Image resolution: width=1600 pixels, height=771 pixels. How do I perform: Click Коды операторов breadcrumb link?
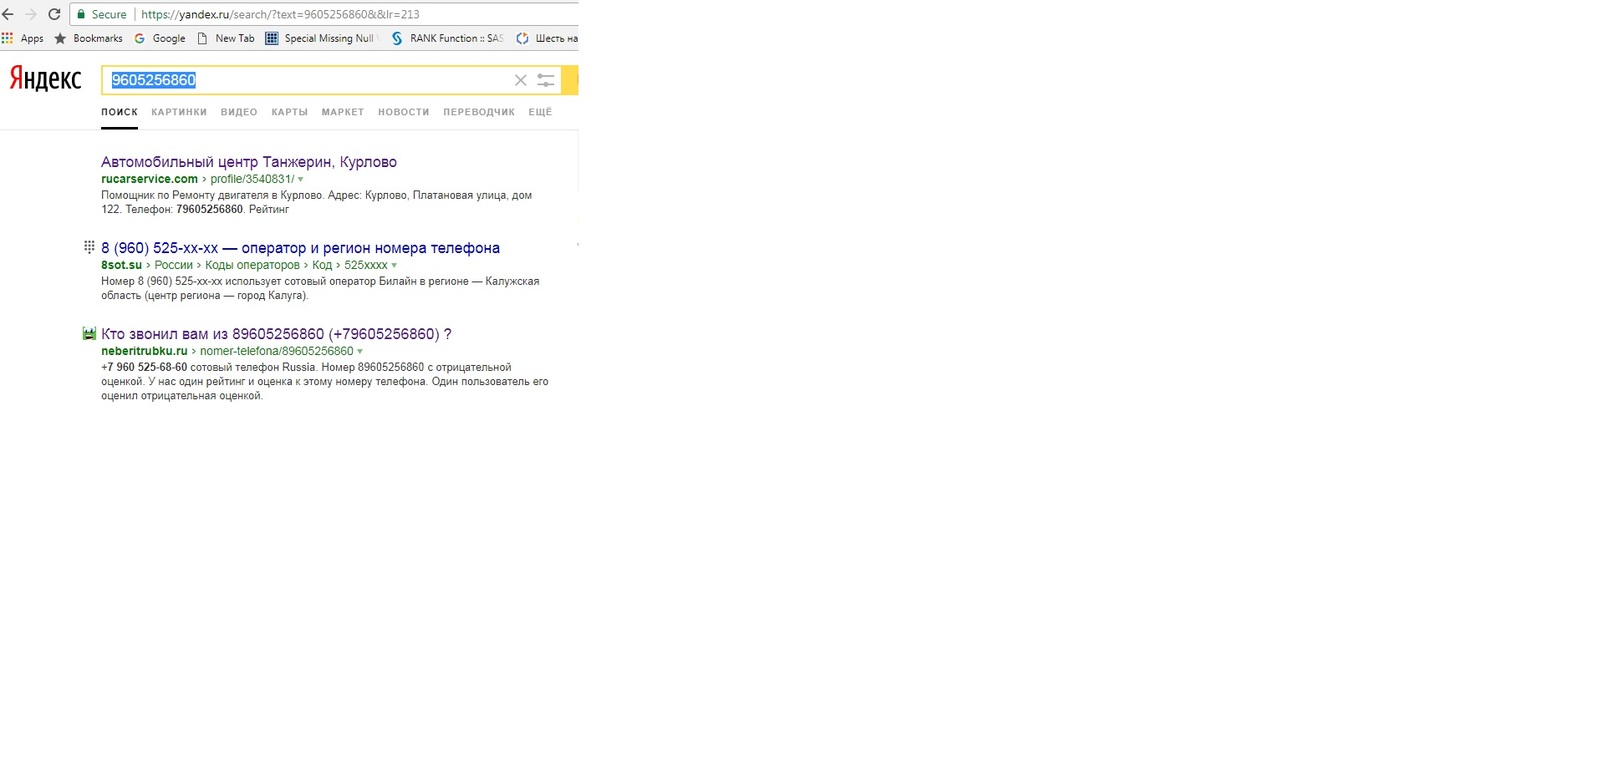[x=252, y=265]
